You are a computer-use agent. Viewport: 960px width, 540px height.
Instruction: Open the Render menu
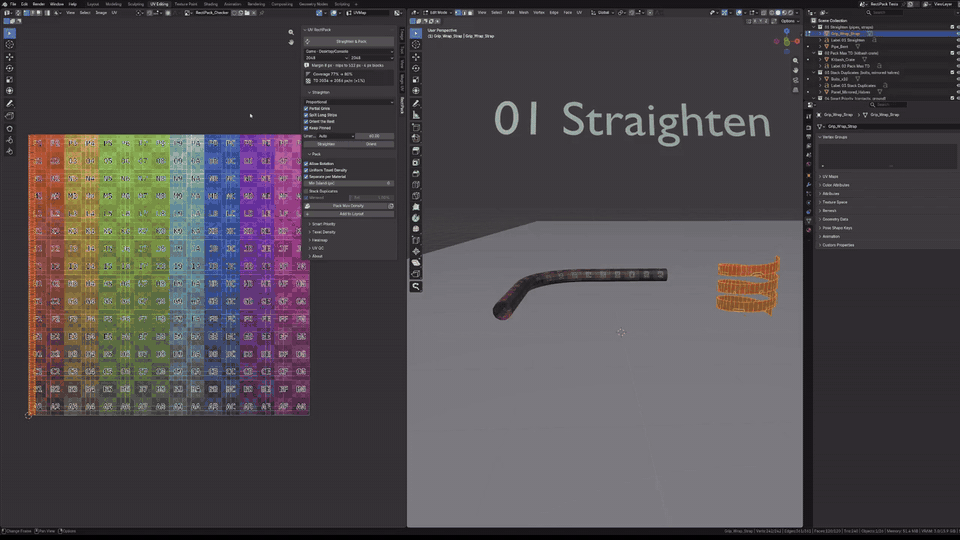click(x=39, y=4)
